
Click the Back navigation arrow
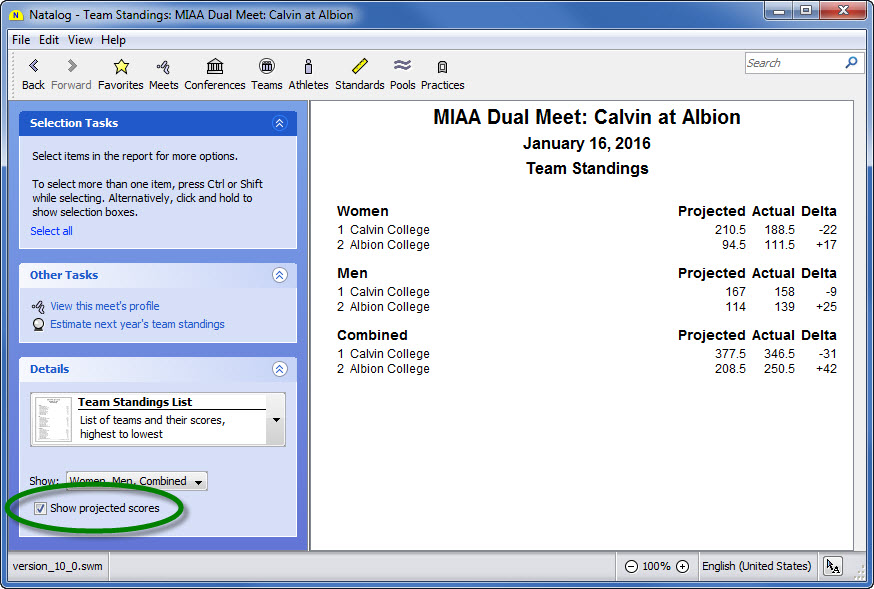coord(33,67)
